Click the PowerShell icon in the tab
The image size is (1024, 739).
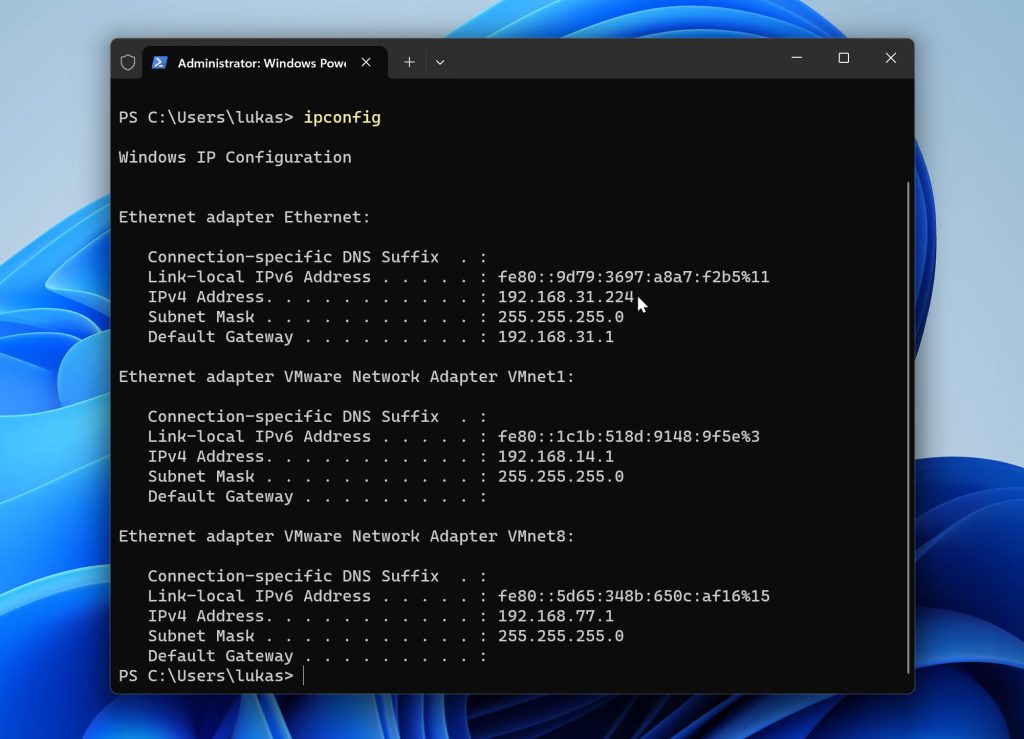pyautogui.click(x=161, y=61)
